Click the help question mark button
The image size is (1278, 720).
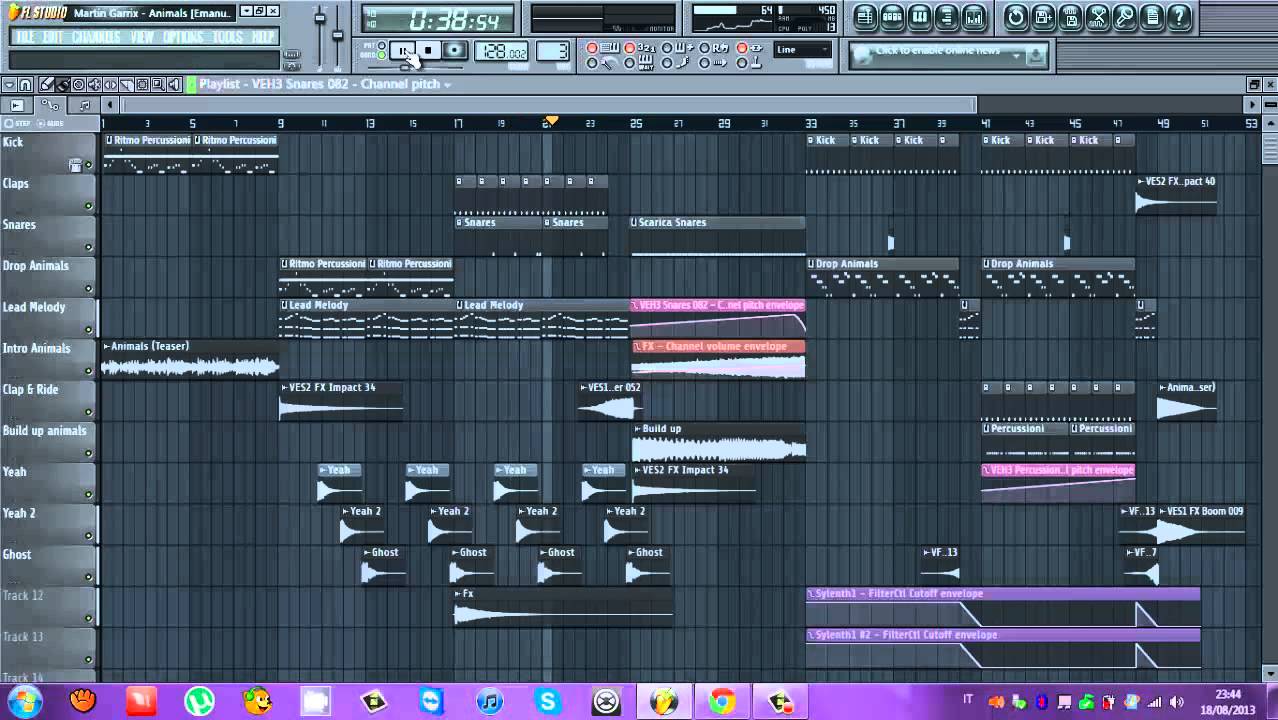[x=1180, y=17]
